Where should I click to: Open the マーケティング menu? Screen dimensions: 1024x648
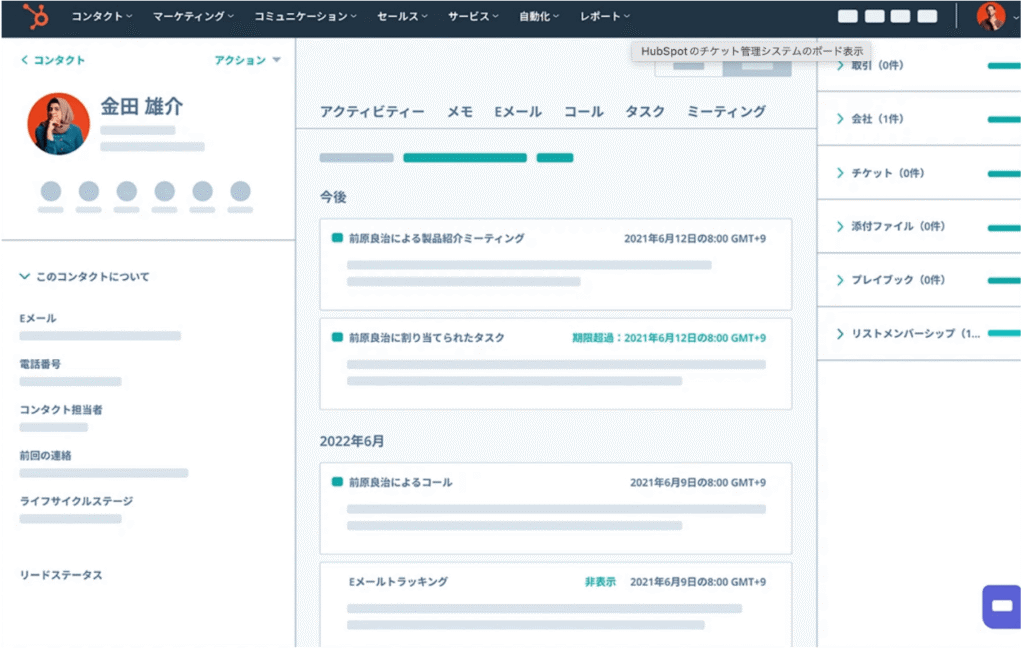tap(193, 17)
